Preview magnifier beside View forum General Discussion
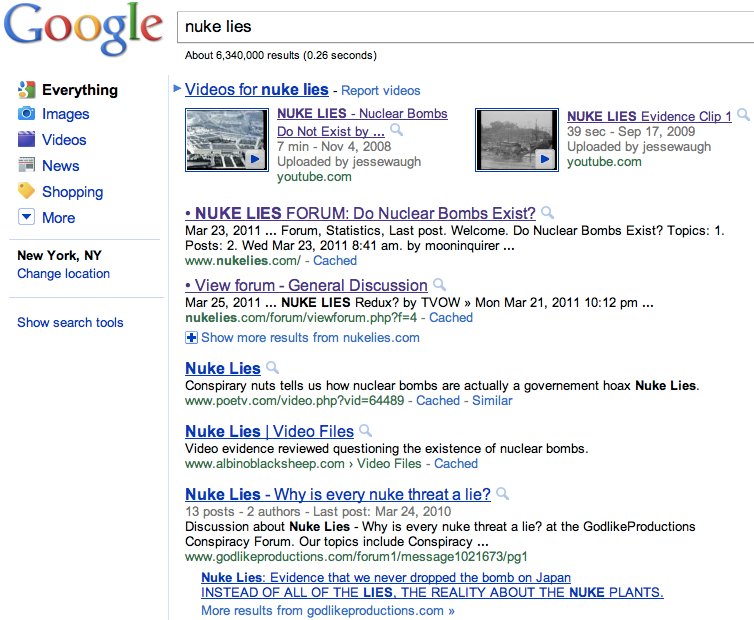The height and width of the screenshot is (620, 754). tap(439, 285)
